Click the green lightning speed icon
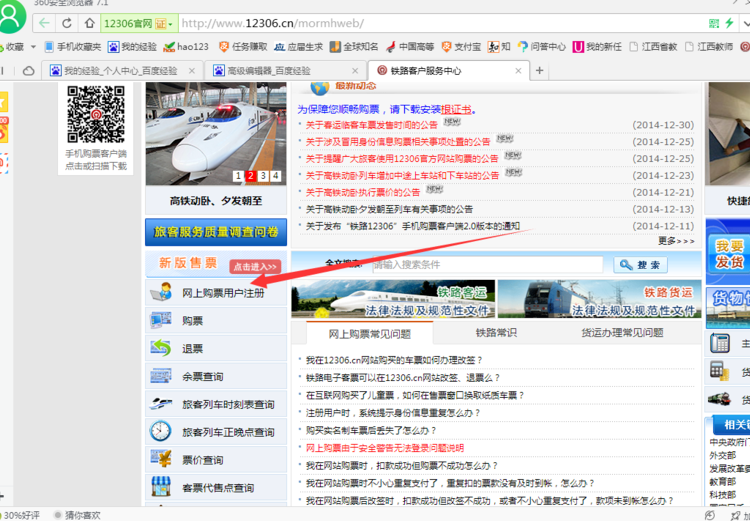750x521 pixels. [x=730, y=23]
